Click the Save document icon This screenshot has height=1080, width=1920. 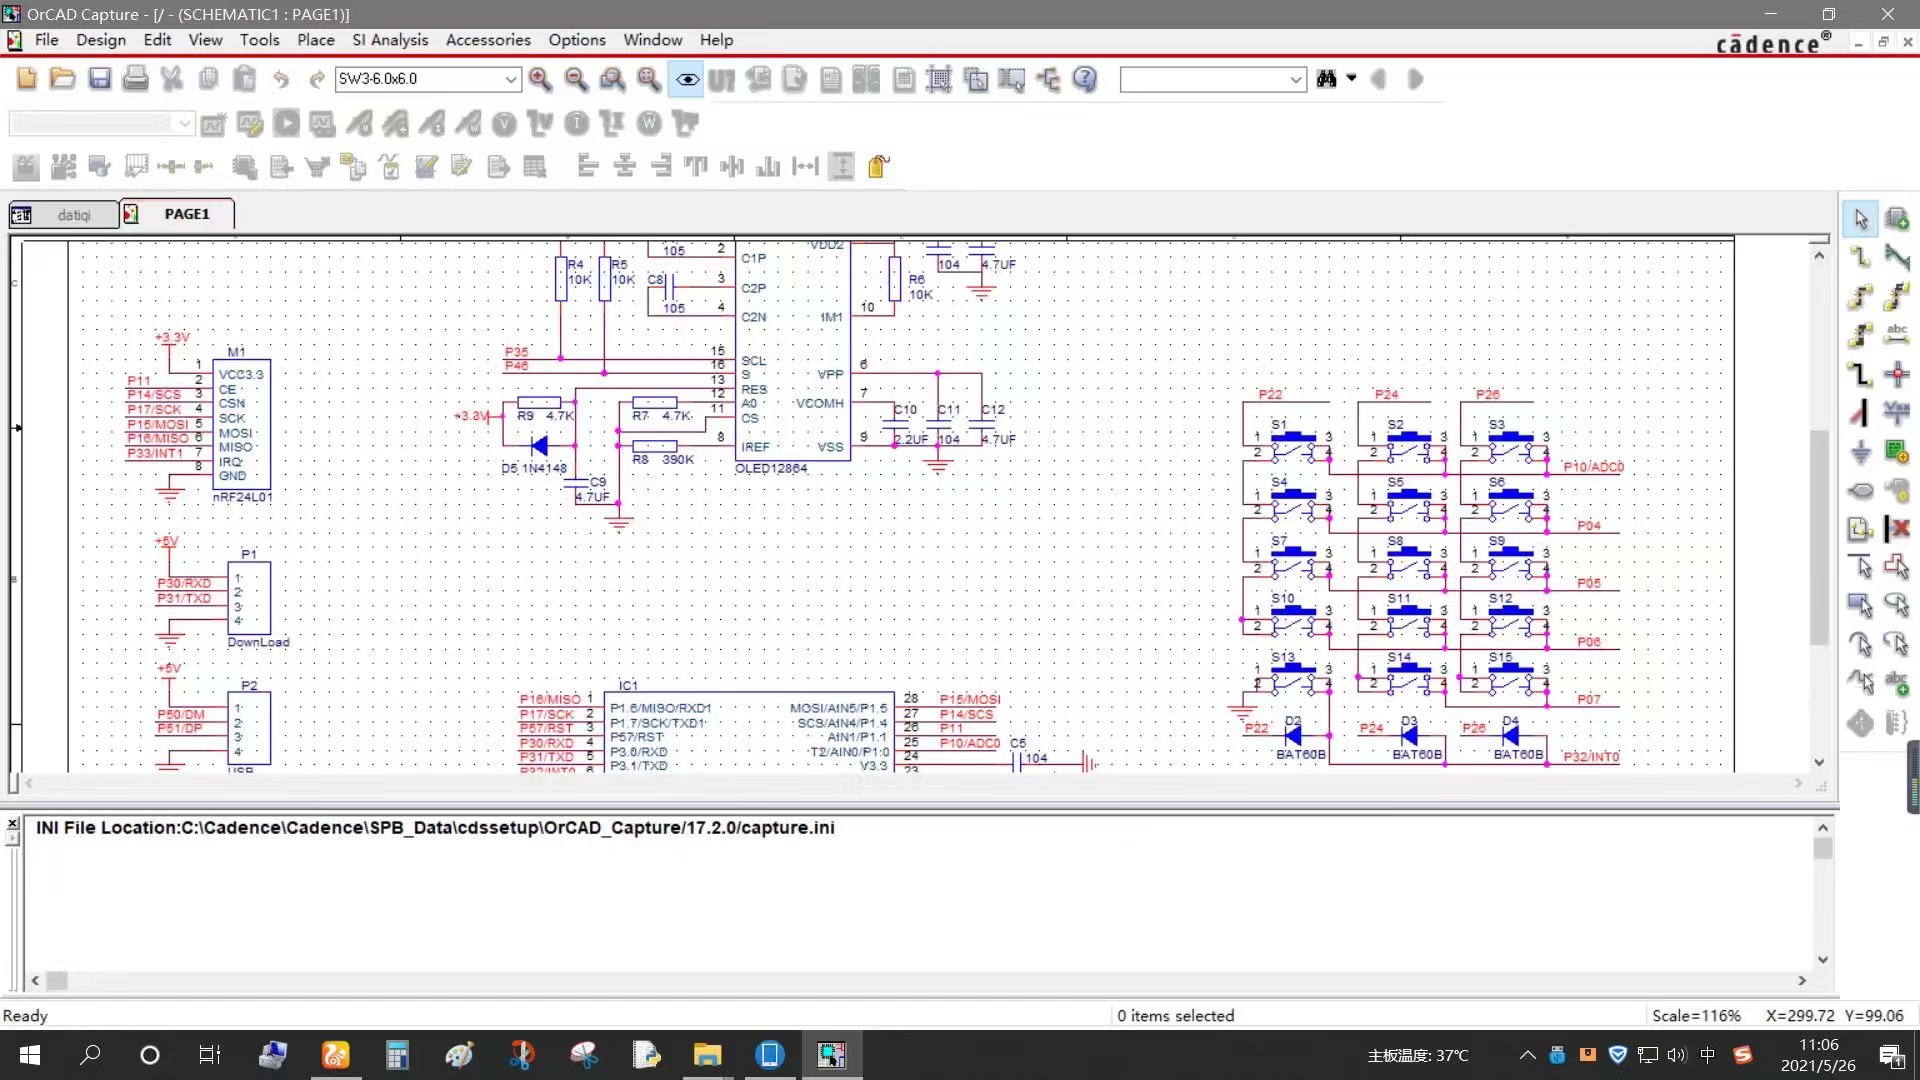click(x=99, y=79)
